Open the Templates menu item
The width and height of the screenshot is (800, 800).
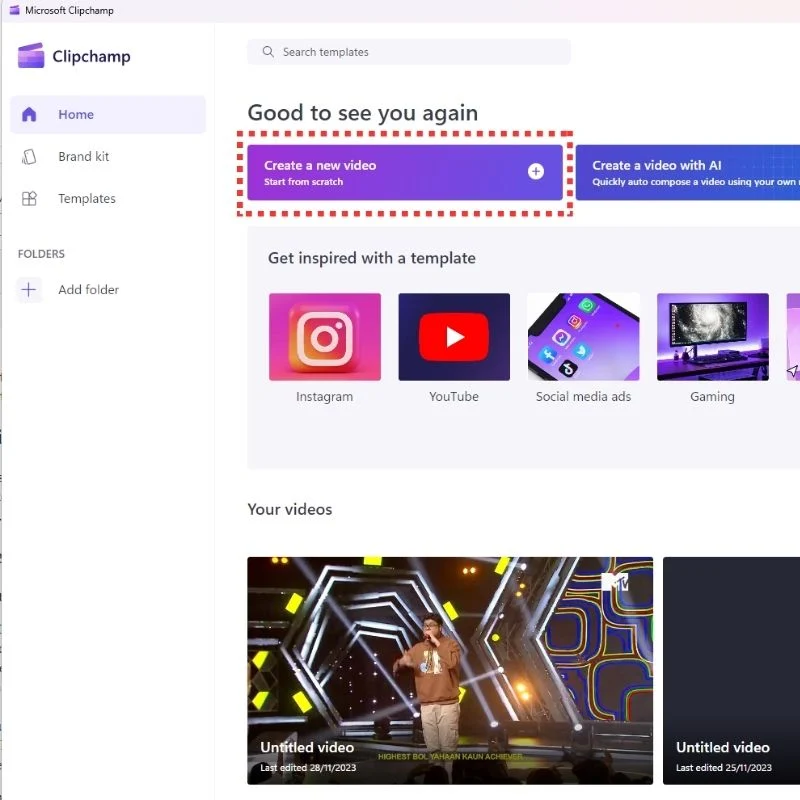click(108, 198)
